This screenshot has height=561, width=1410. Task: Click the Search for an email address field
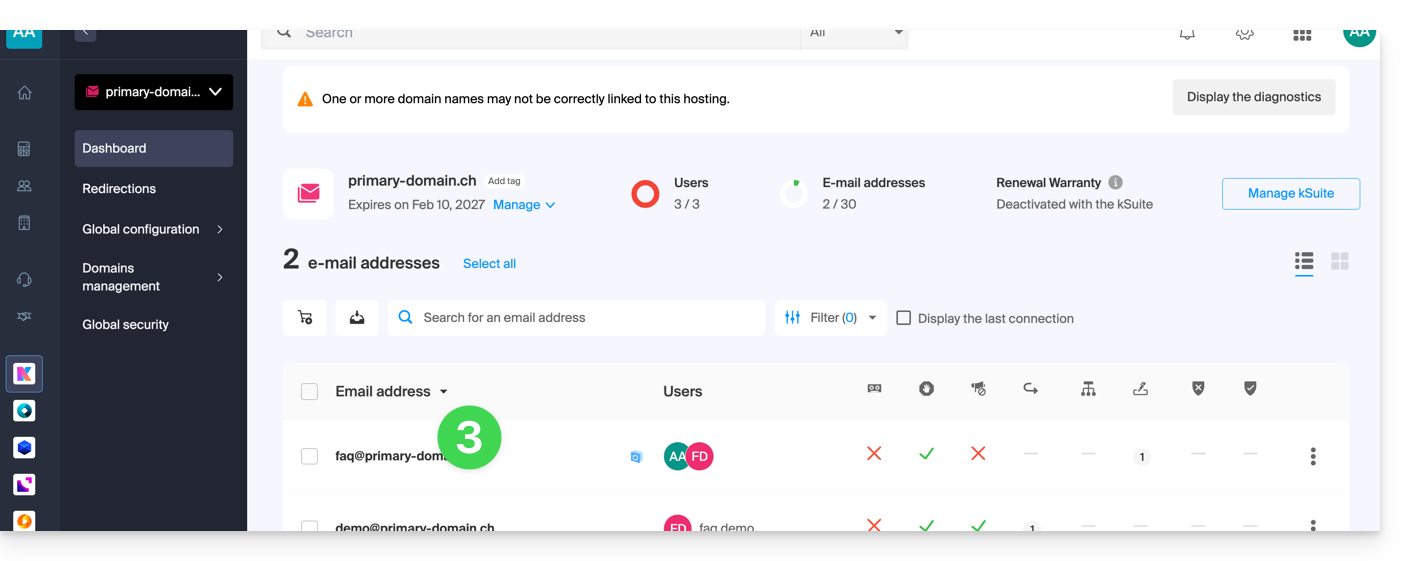pos(576,318)
